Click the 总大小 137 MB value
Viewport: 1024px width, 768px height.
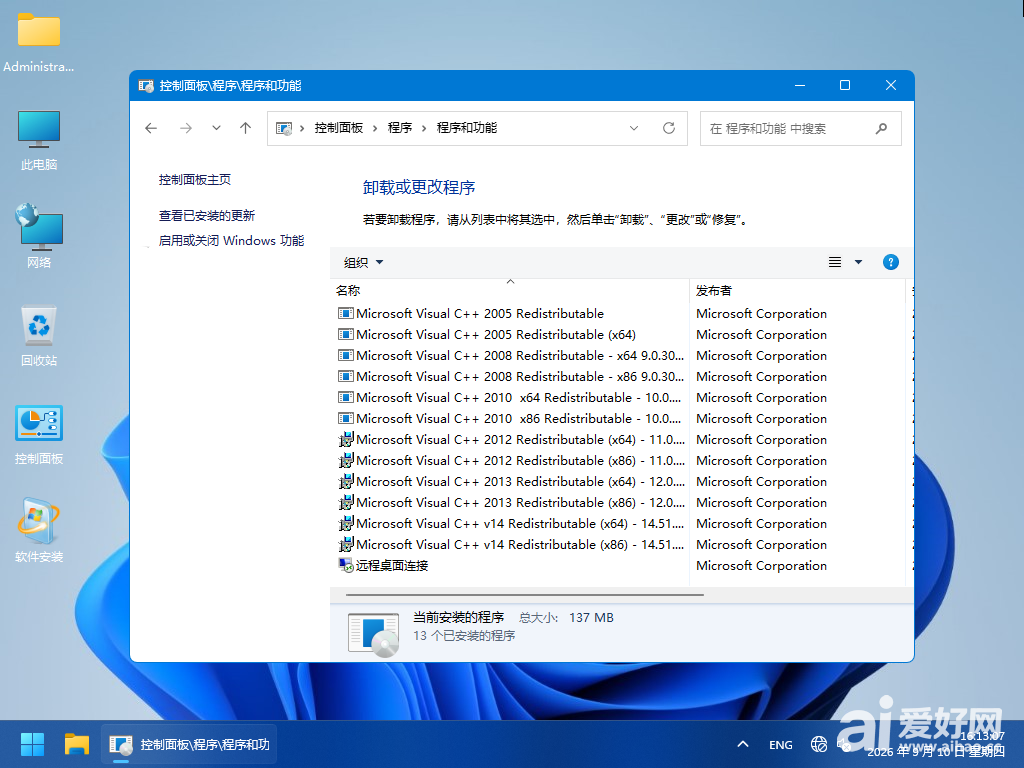tap(591, 617)
